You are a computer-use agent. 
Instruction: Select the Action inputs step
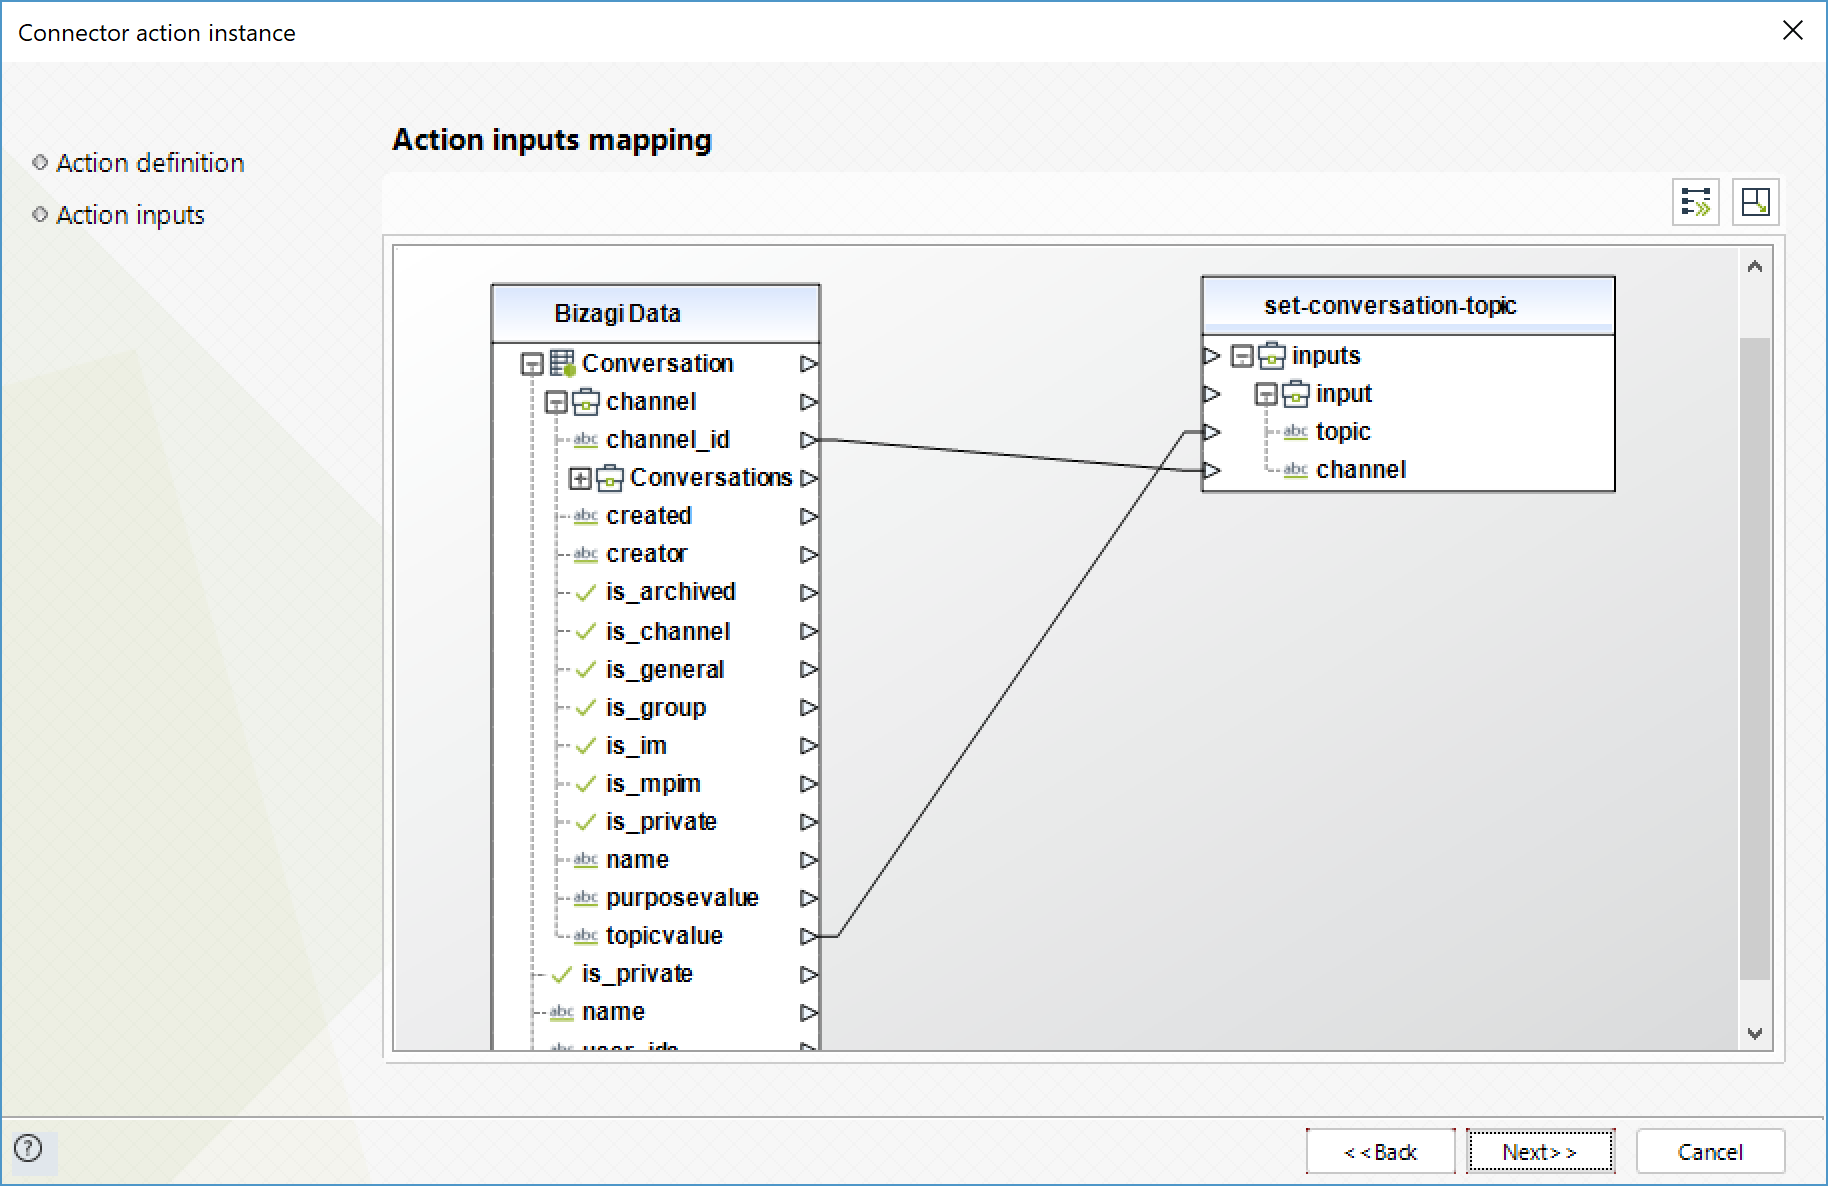(130, 215)
